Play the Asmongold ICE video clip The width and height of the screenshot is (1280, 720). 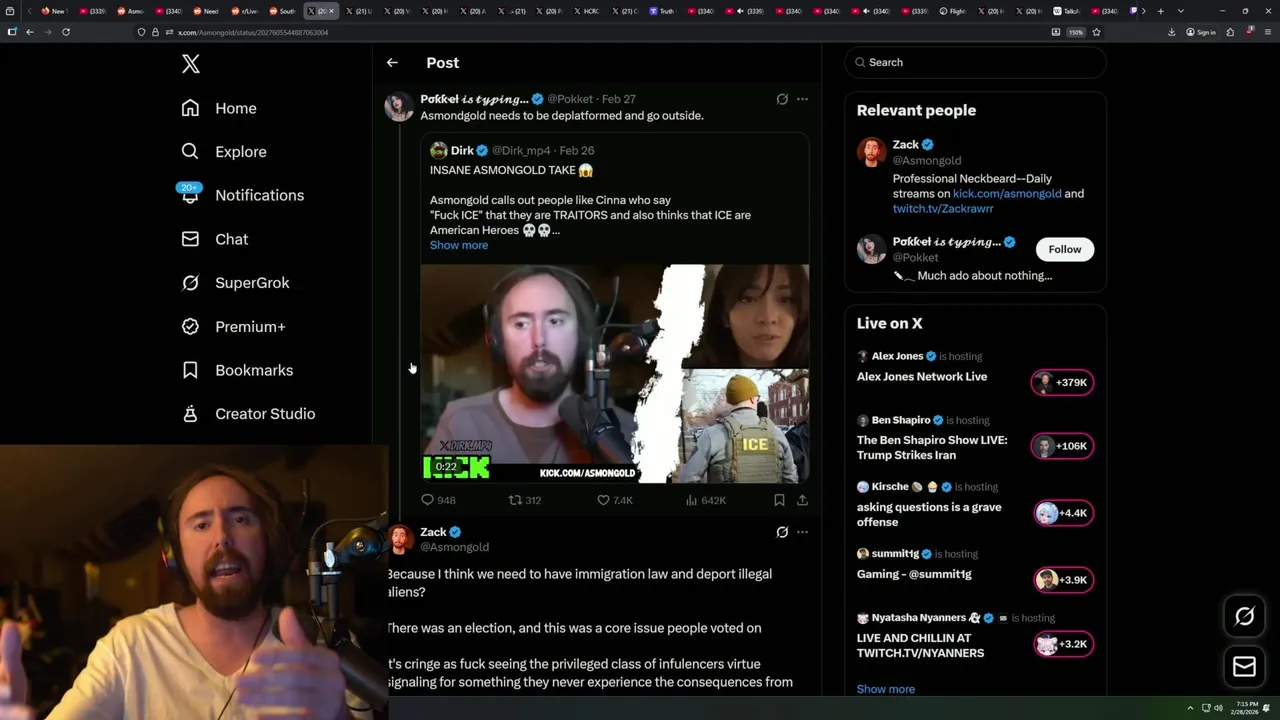[614, 373]
